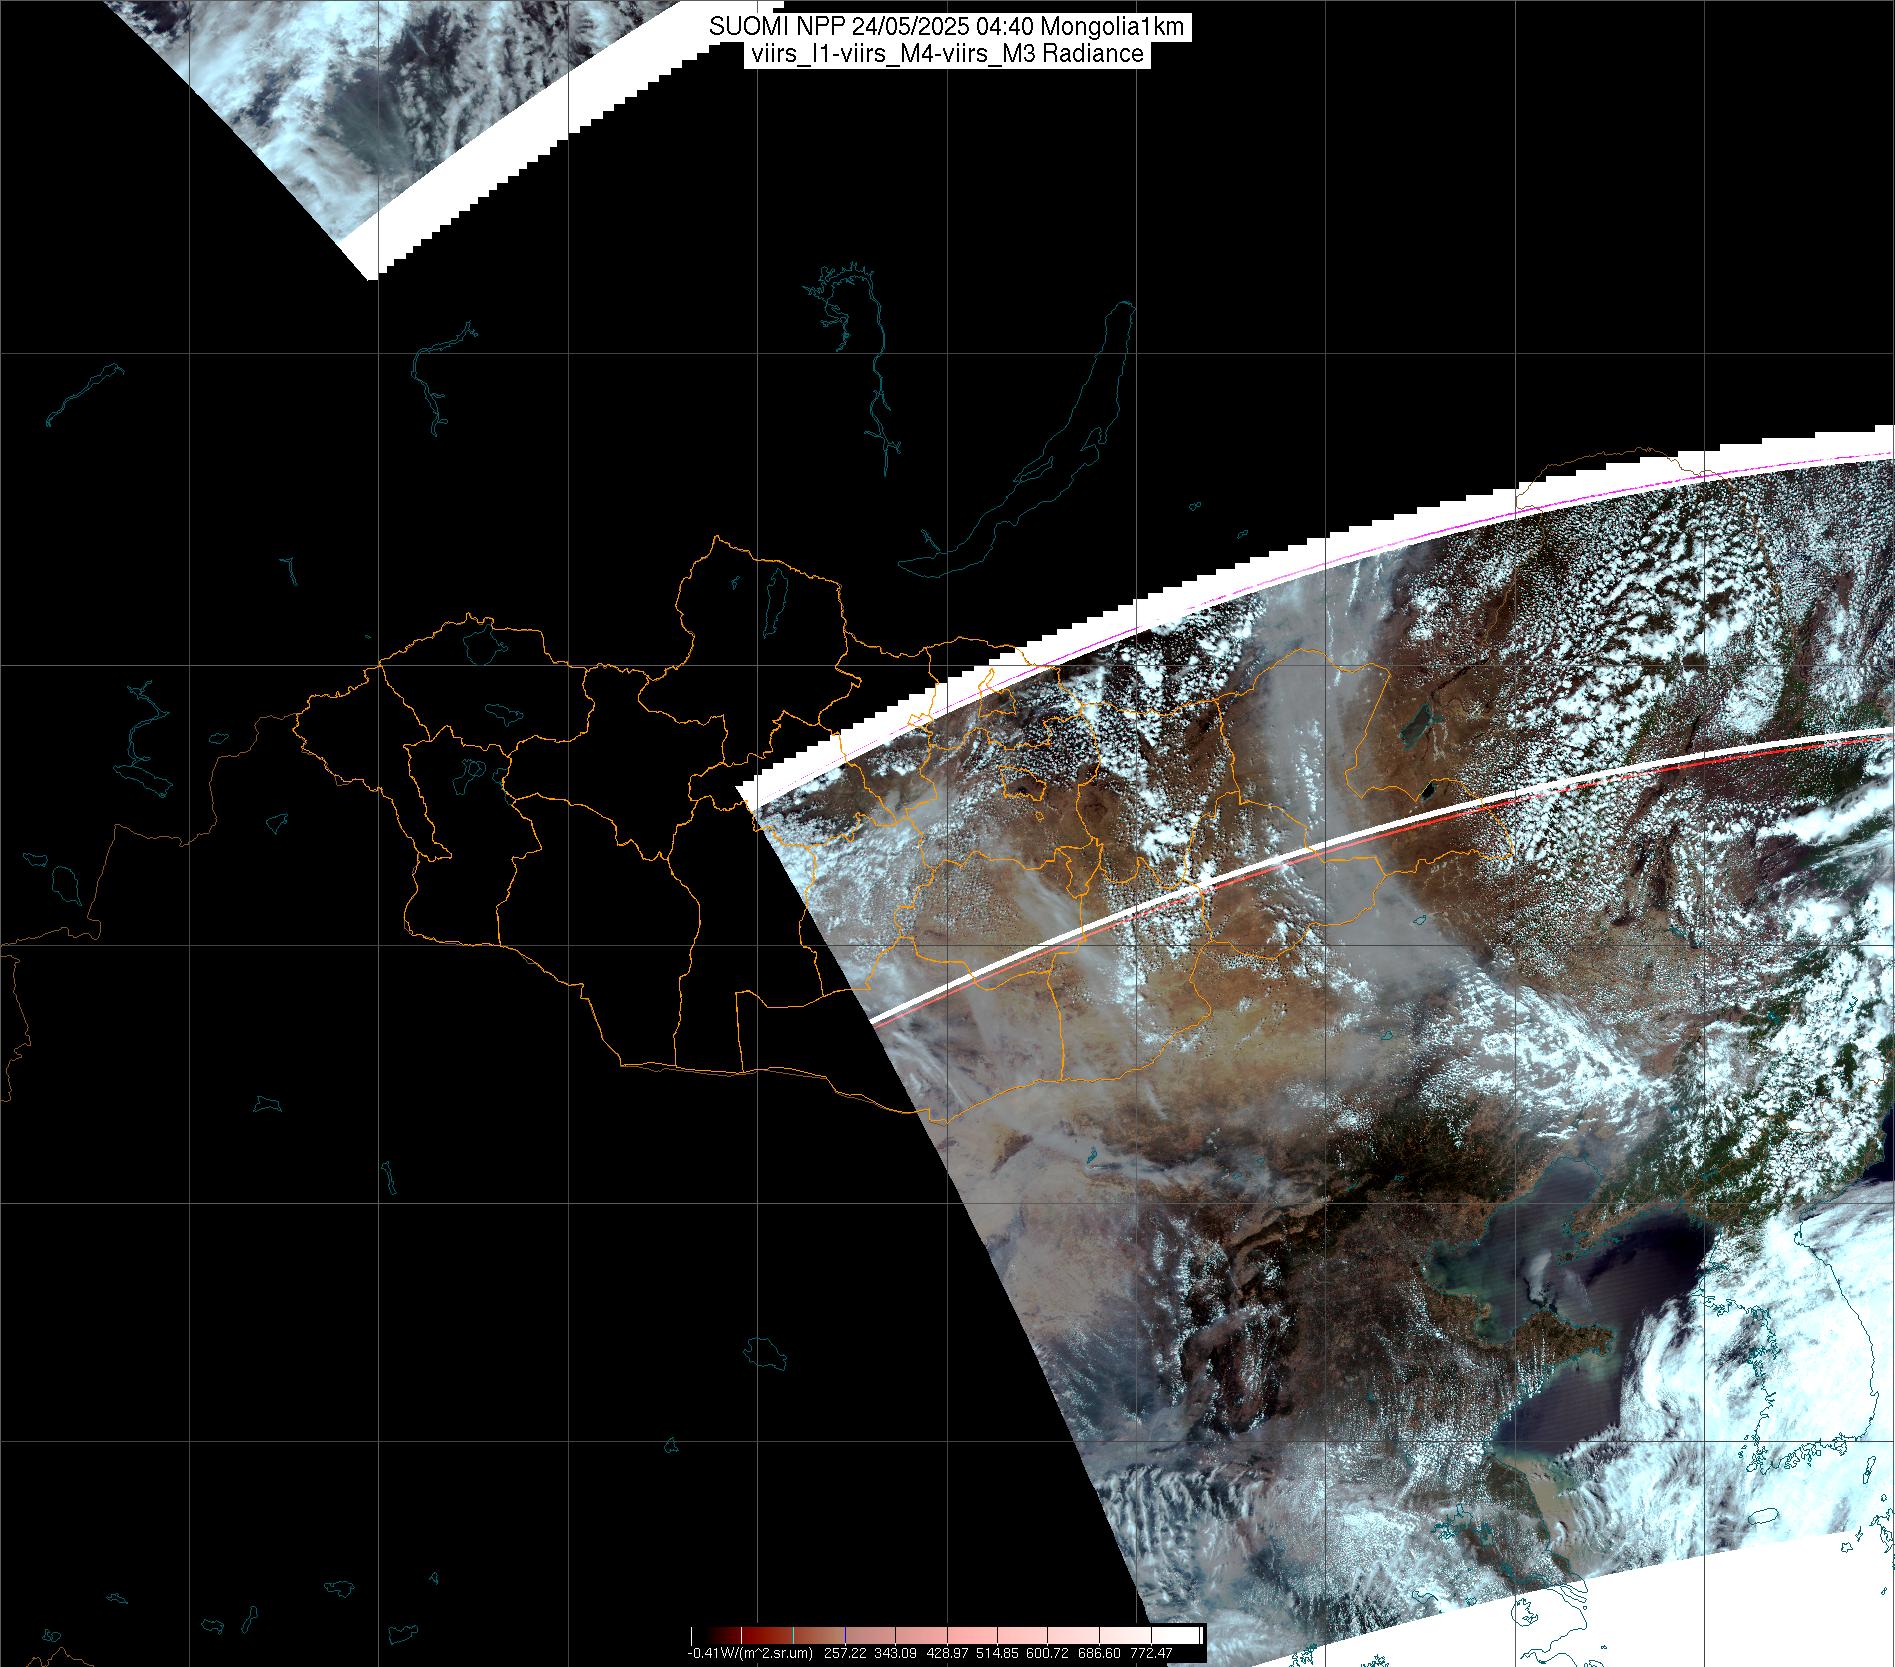The image size is (1895, 1667).
Task: Click the 257.22 label on the colorbar
Action: tap(845, 1653)
